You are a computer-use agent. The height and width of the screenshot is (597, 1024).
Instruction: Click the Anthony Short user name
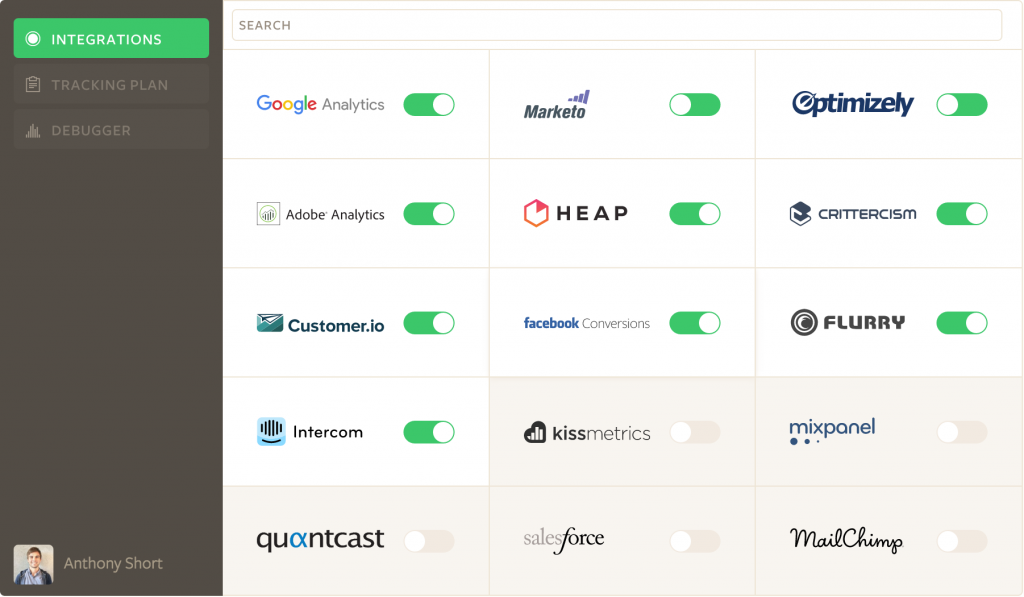coord(113,564)
